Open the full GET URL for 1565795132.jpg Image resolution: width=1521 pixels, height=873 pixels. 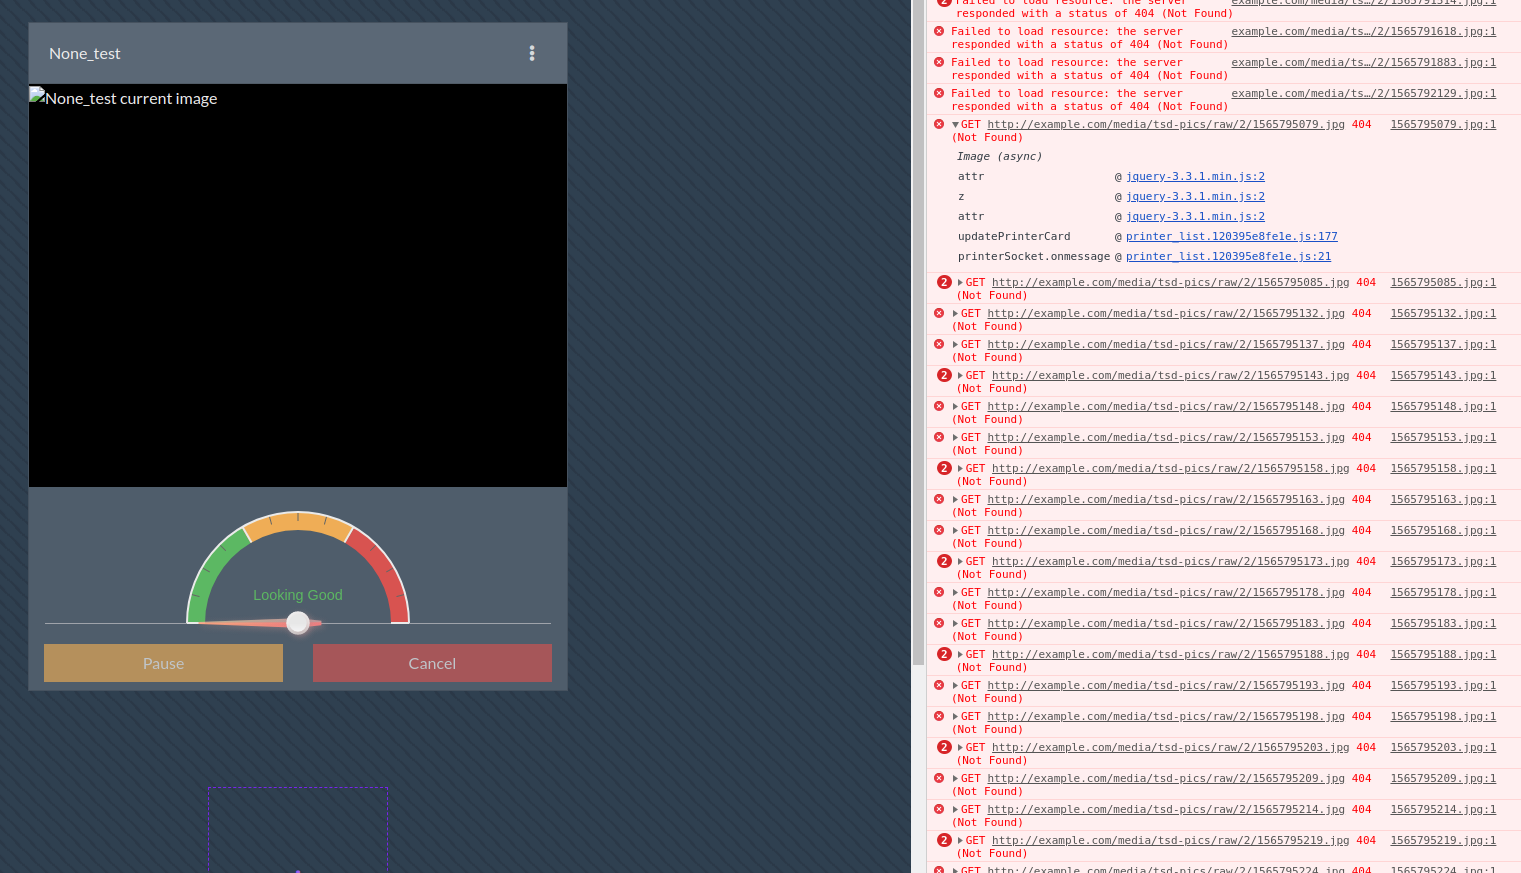click(x=1166, y=313)
